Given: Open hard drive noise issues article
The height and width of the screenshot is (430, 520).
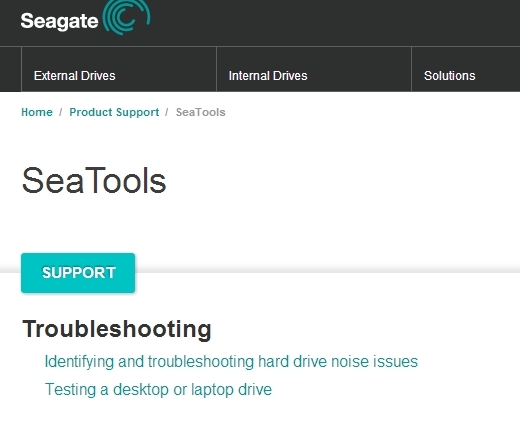Looking at the screenshot, I should 231,362.
